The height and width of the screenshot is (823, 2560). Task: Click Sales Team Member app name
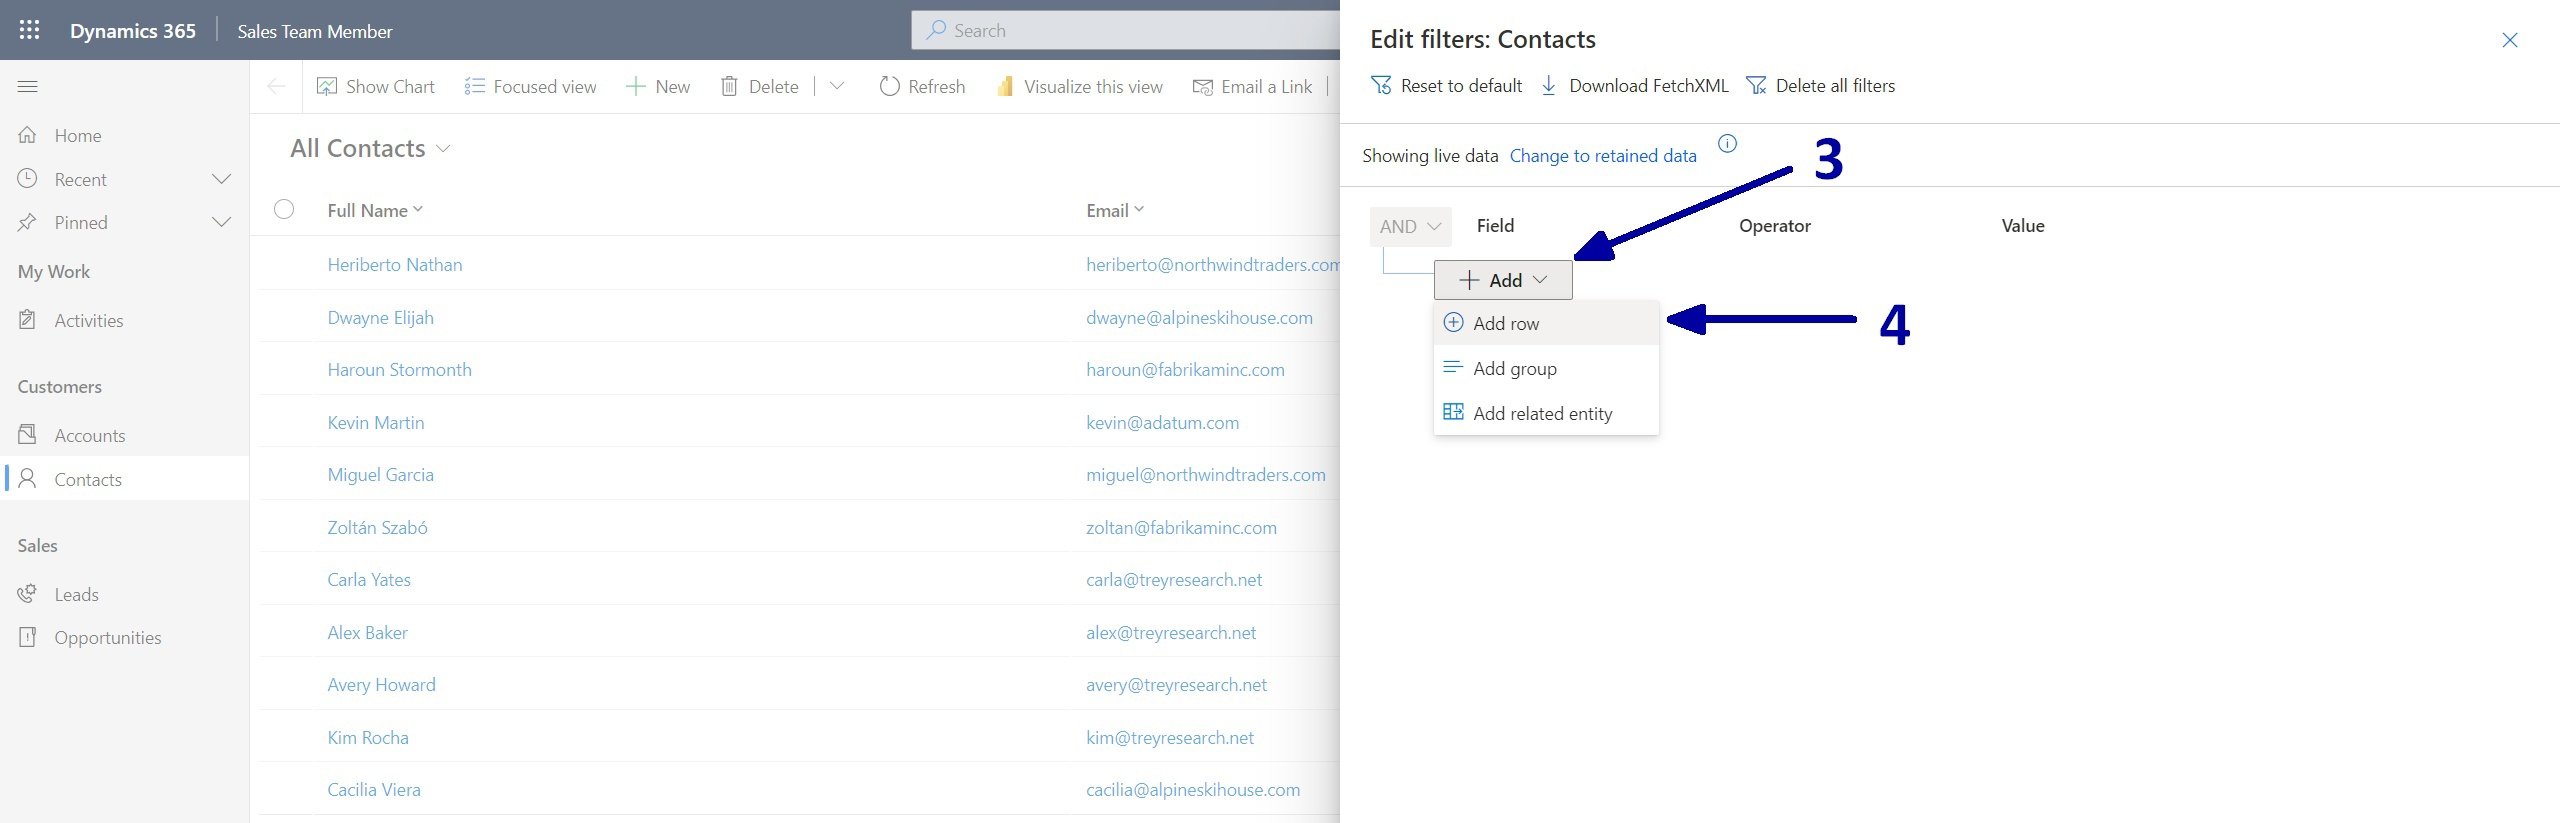314,31
